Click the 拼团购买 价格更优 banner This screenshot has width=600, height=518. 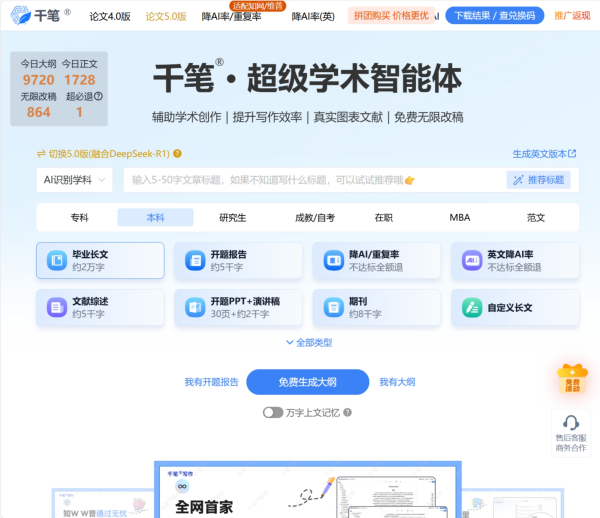pos(391,16)
